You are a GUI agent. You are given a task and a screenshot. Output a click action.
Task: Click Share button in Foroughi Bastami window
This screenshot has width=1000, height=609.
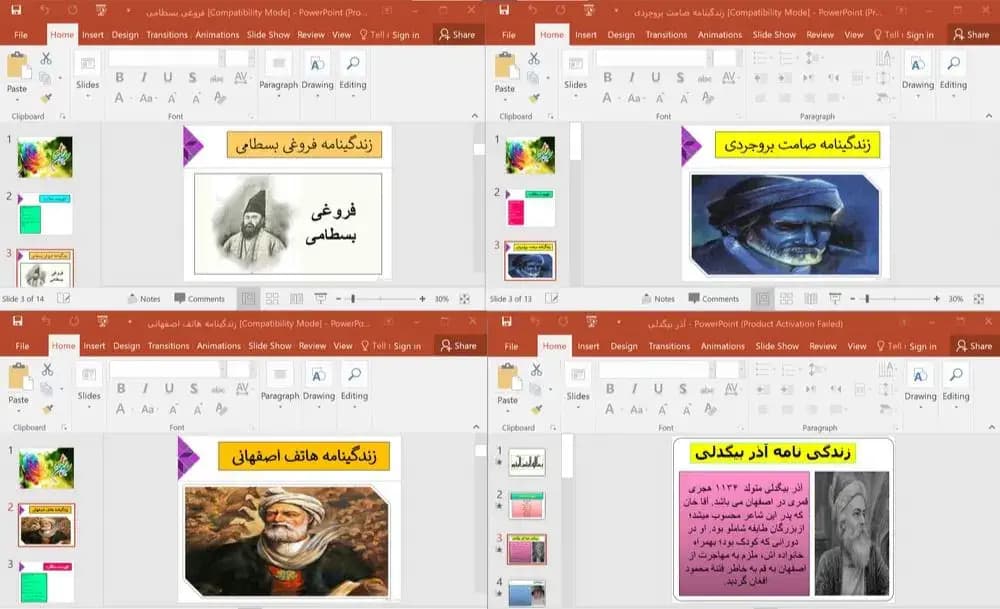point(457,34)
